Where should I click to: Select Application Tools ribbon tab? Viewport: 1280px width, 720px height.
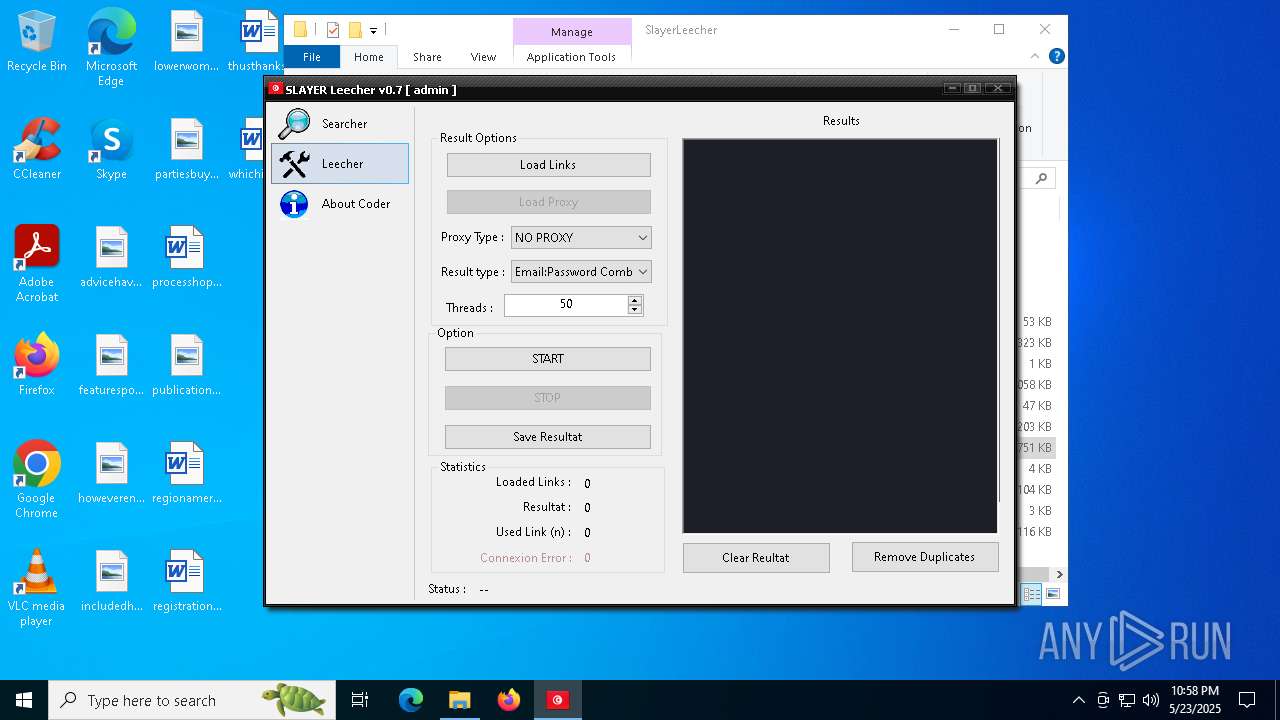coord(571,57)
